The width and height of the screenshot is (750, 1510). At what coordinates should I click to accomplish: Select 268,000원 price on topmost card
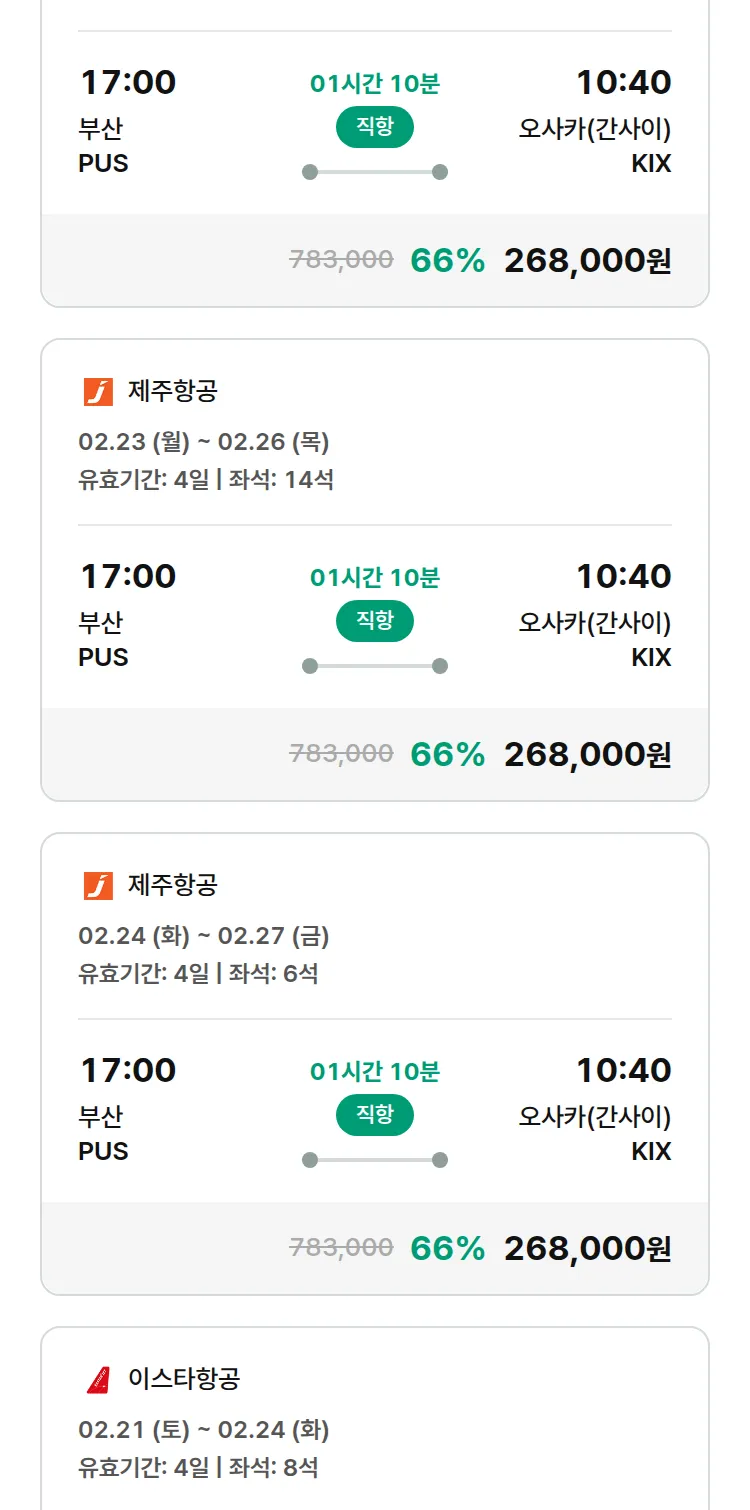click(587, 261)
